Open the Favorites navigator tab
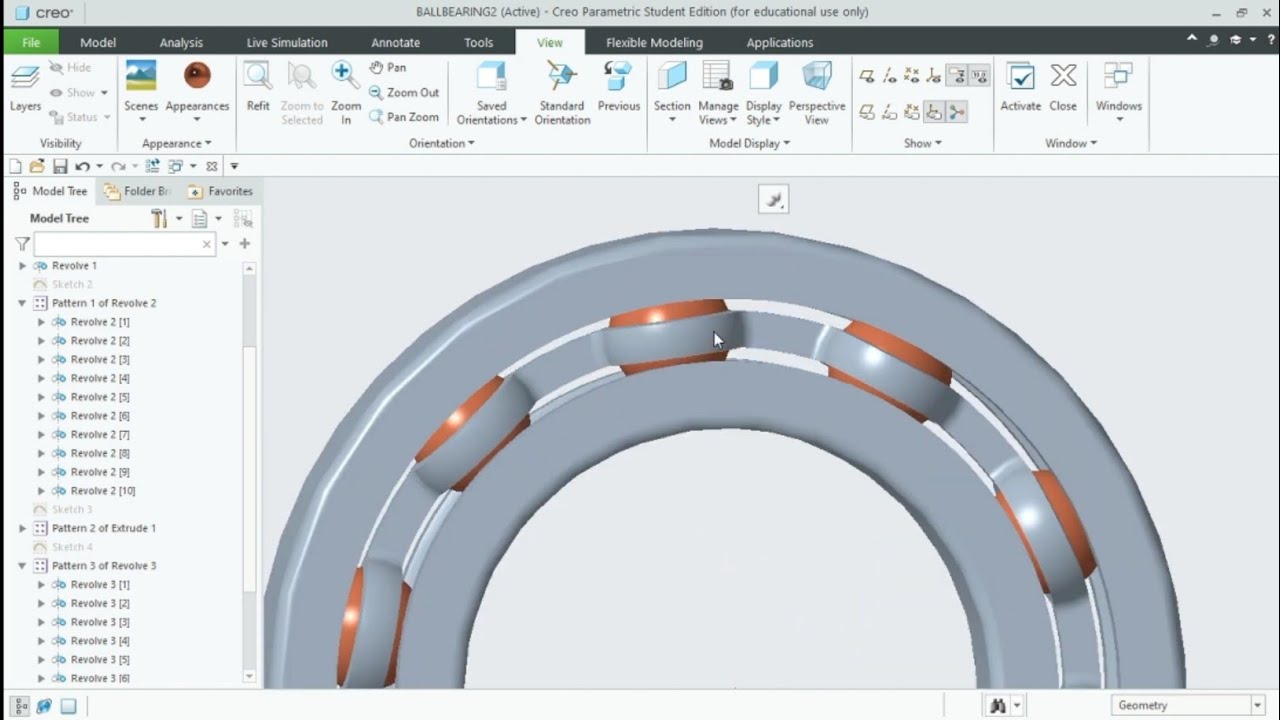1280x720 pixels. 220,191
